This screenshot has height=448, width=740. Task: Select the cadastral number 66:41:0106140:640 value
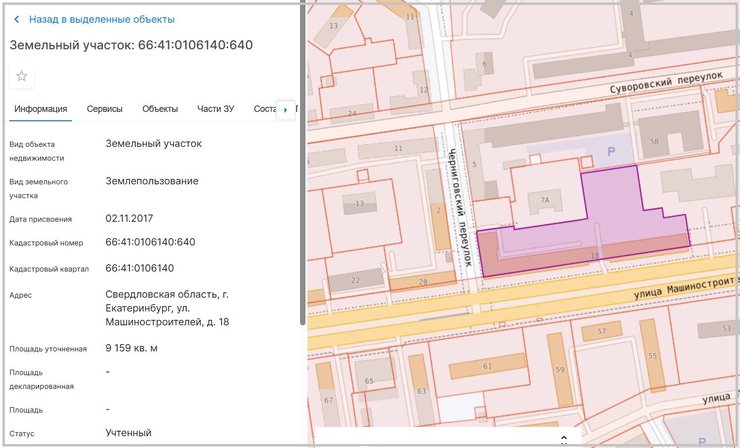tap(150, 242)
